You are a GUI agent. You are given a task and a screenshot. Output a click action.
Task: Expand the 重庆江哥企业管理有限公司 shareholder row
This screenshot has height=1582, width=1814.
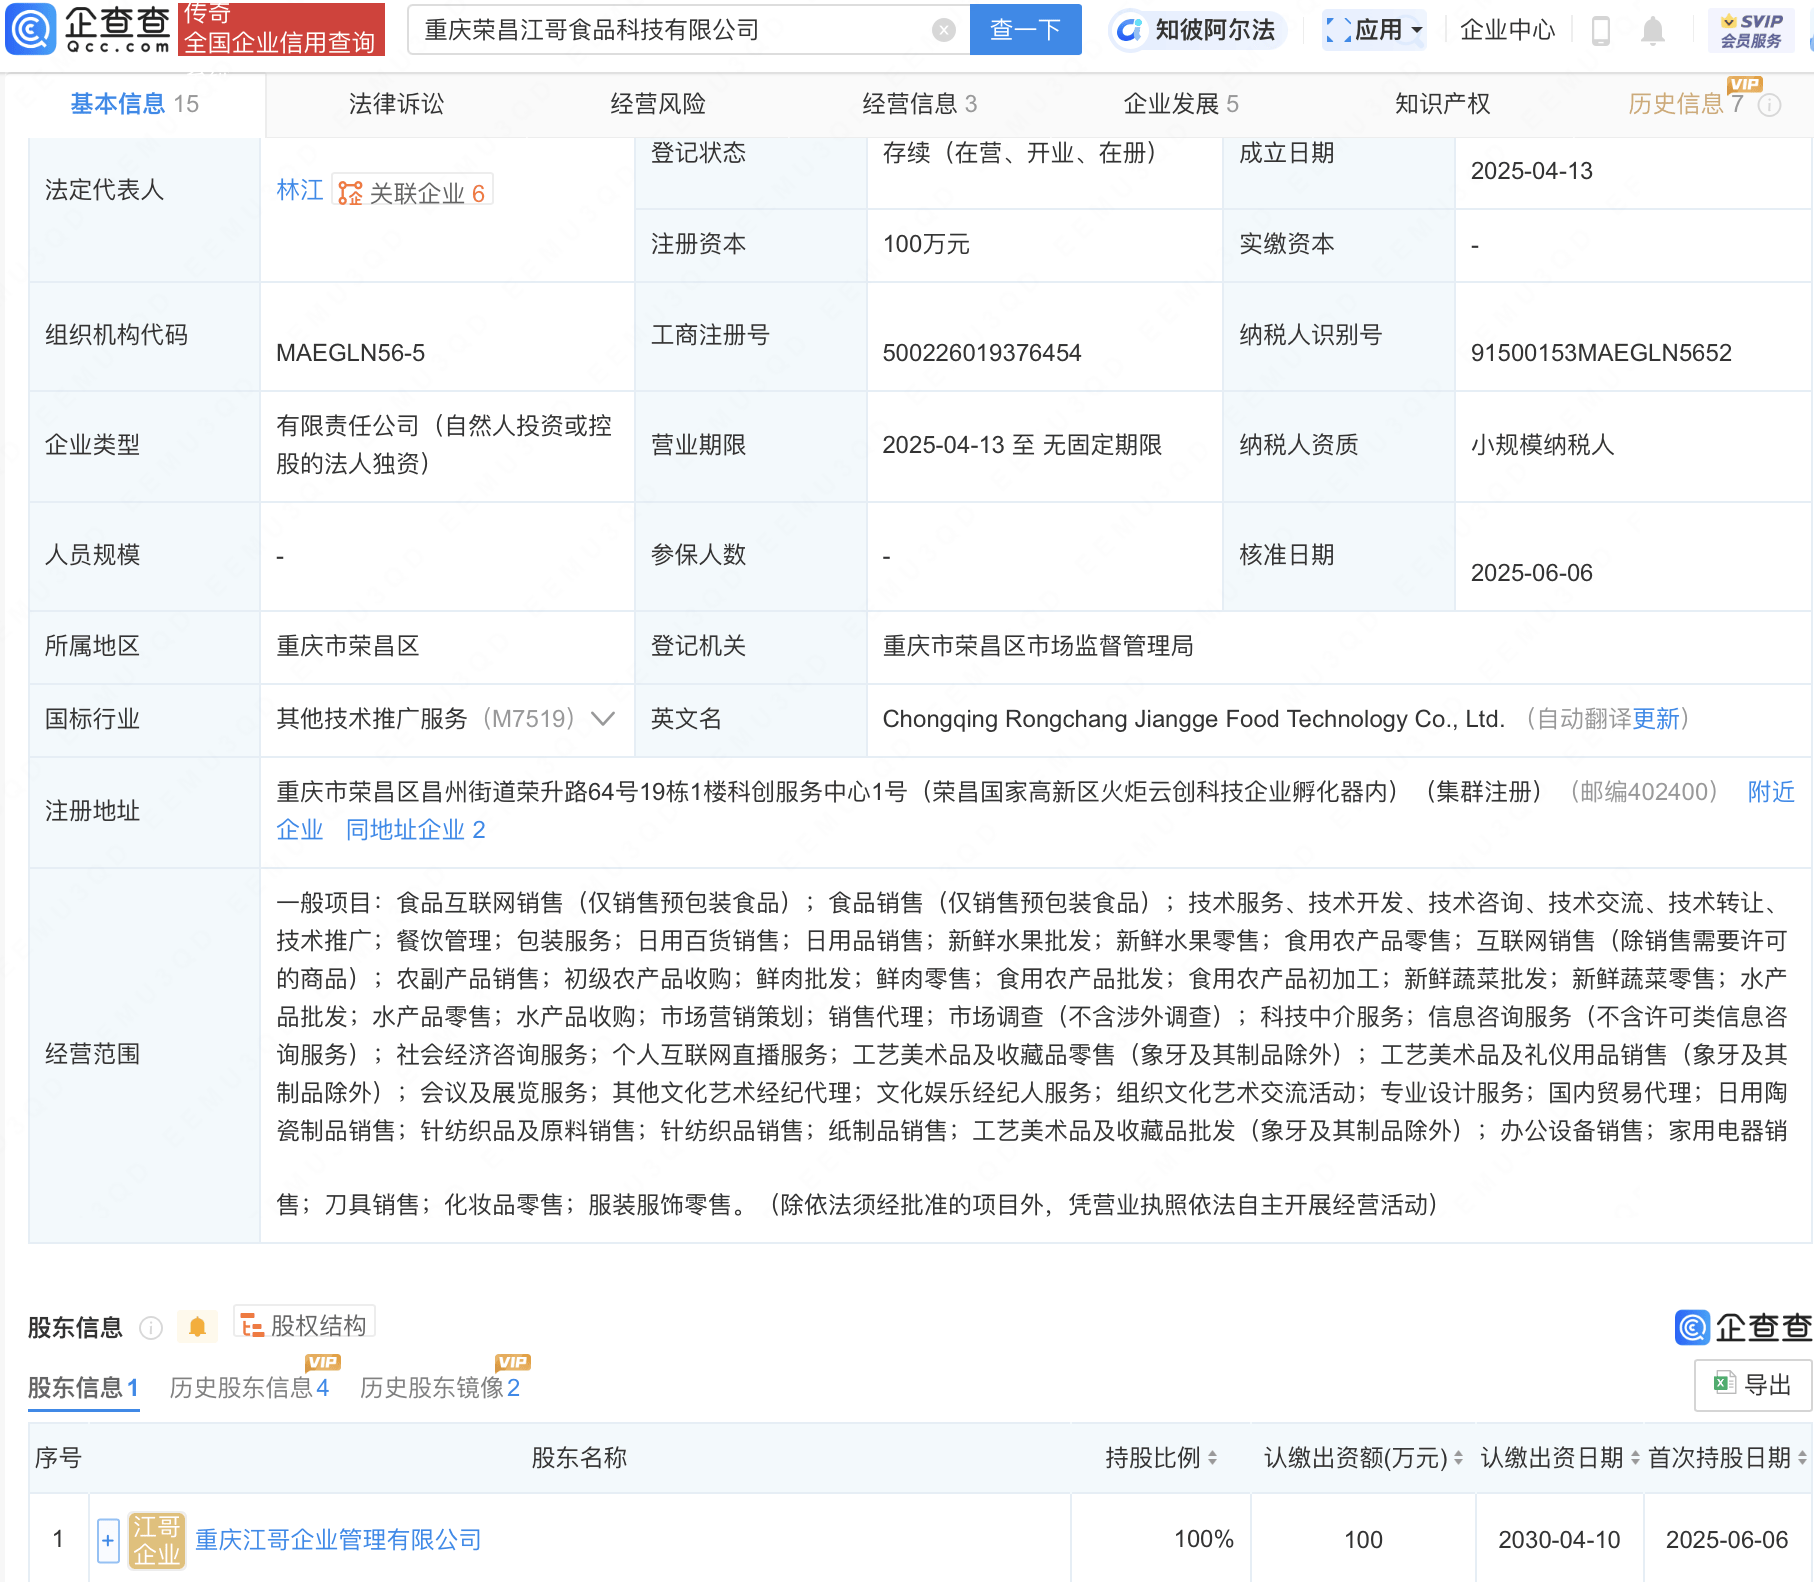108,1540
